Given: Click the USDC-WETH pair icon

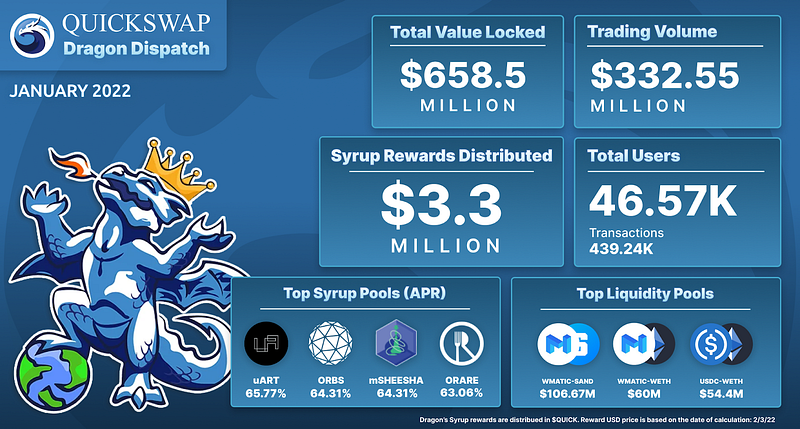Looking at the screenshot, I should (721, 344).
